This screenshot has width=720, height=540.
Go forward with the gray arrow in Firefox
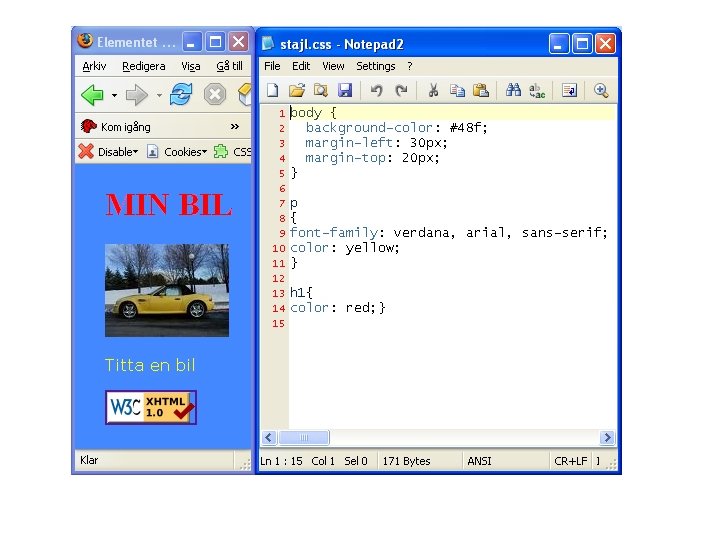(136, 95)
